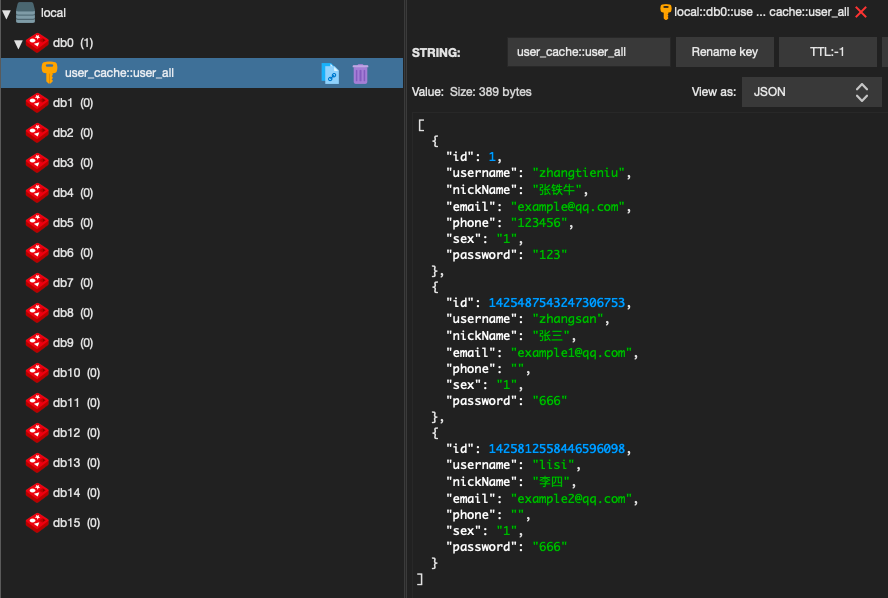Click the password value "123"
The width and height of the screenshot is (888, 598).
click(549, 255)
